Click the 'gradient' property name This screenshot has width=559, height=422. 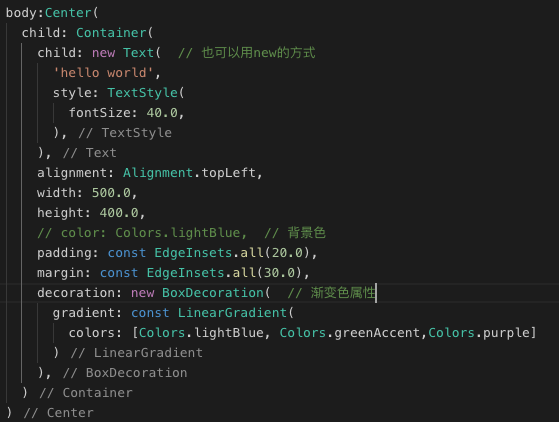[x=84, y=313]
